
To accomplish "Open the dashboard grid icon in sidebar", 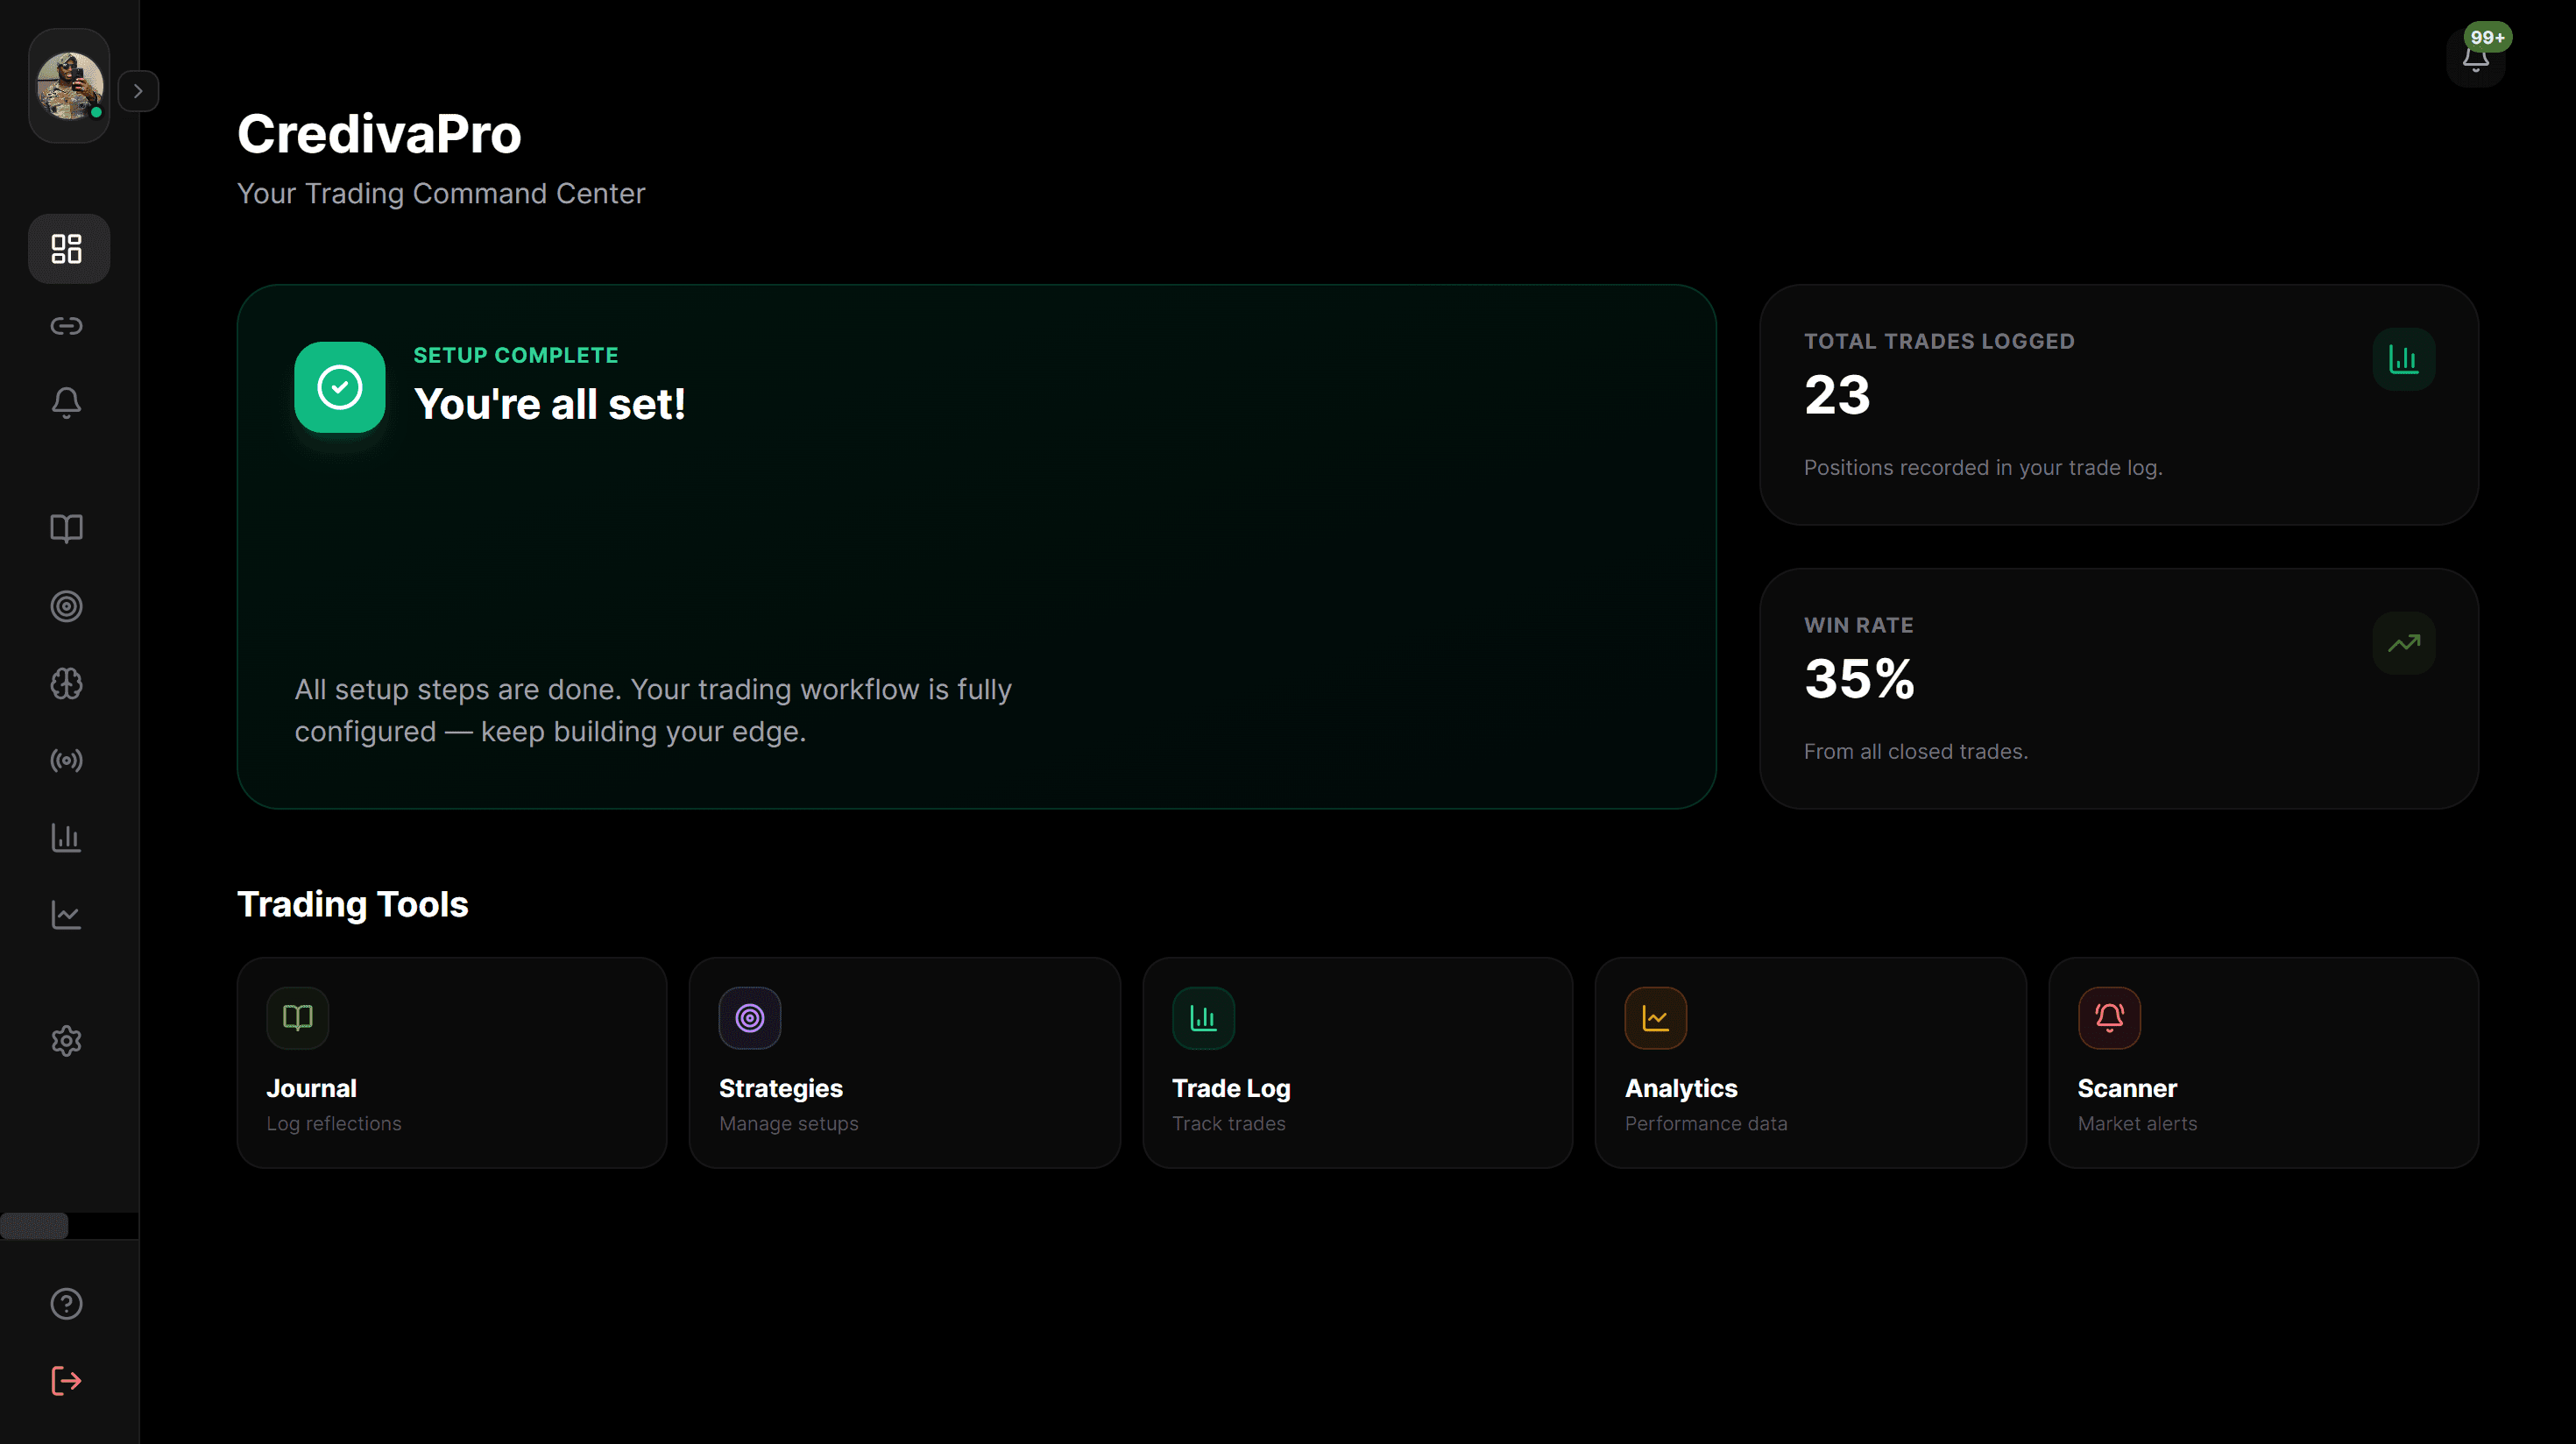I will 67,248.
